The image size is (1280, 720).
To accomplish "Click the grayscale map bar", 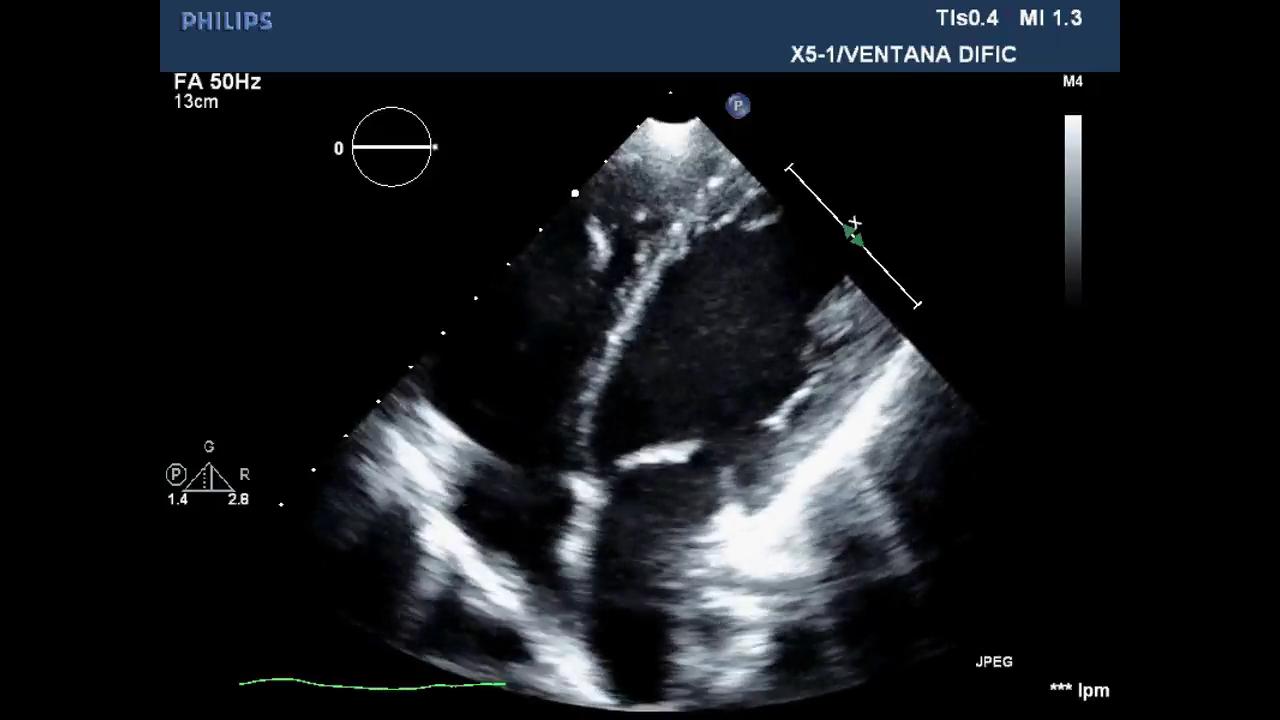I will [1072, 205].
